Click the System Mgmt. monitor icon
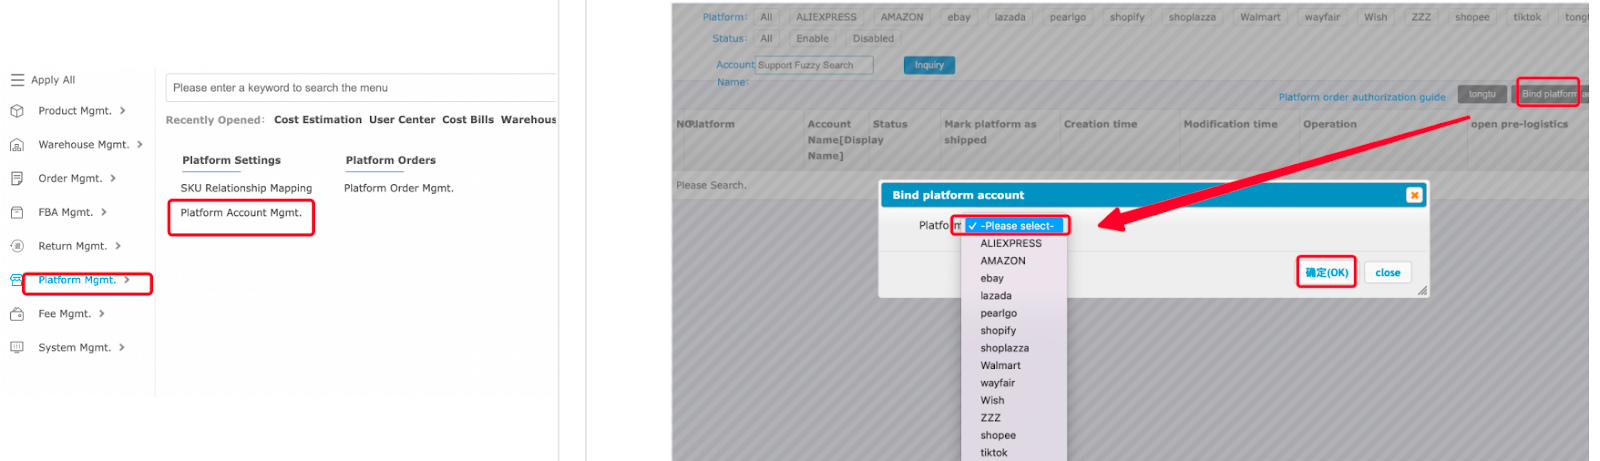This screenshot has width=1600, height=461. (17, 348)
